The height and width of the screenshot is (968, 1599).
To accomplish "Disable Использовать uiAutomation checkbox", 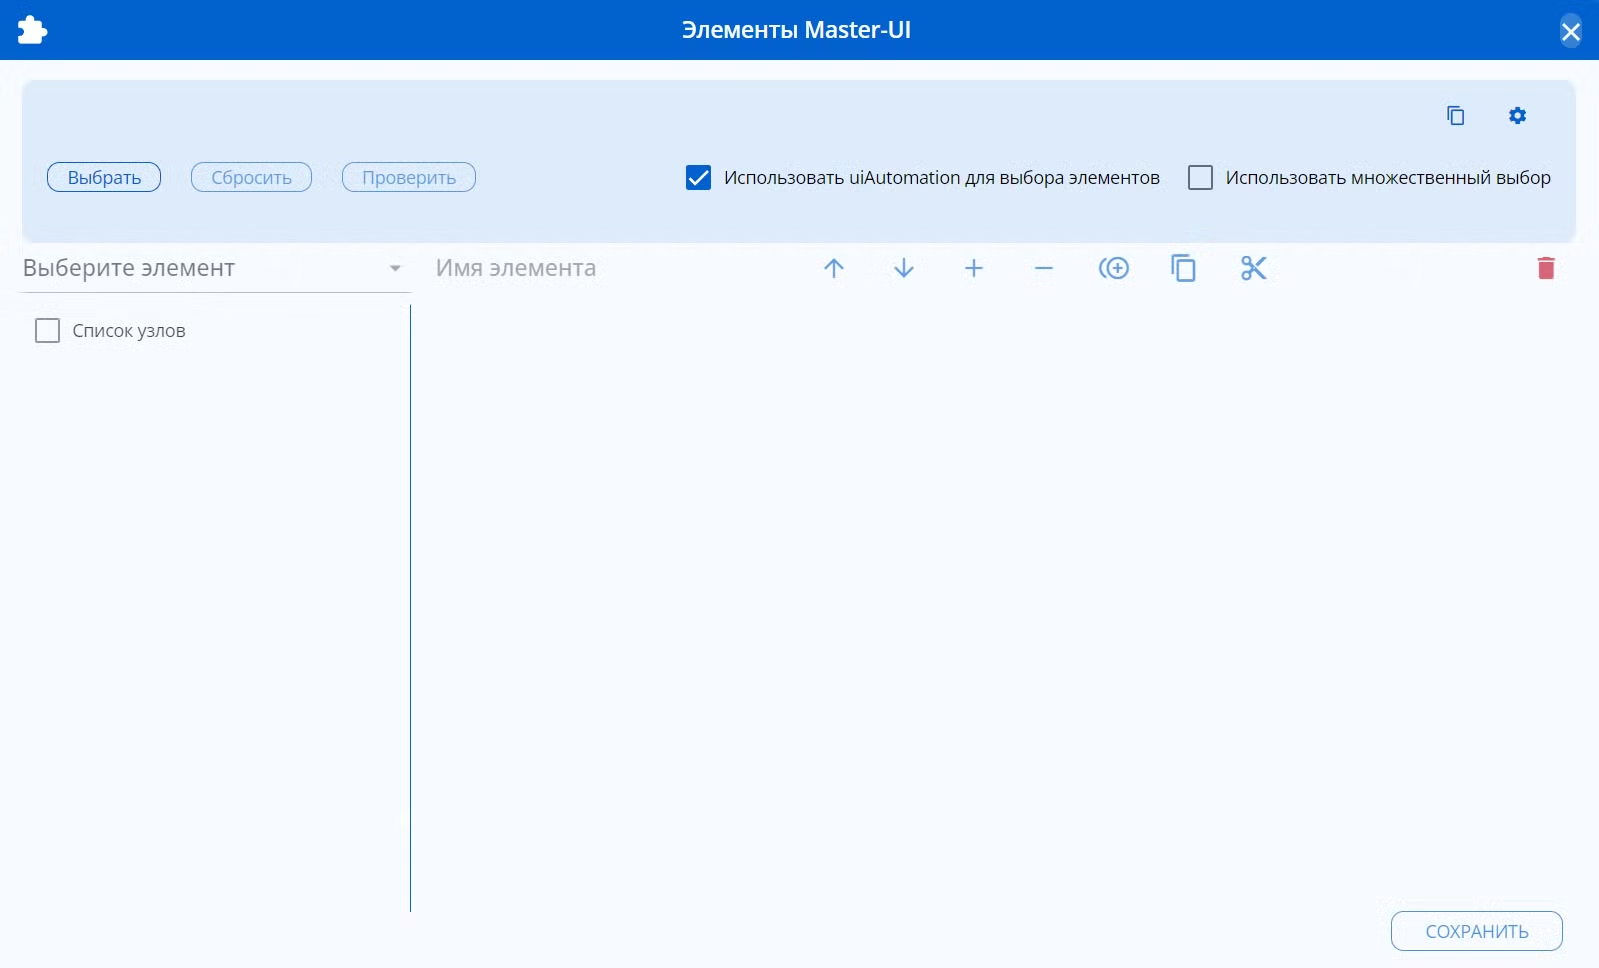I will (699, 178).
